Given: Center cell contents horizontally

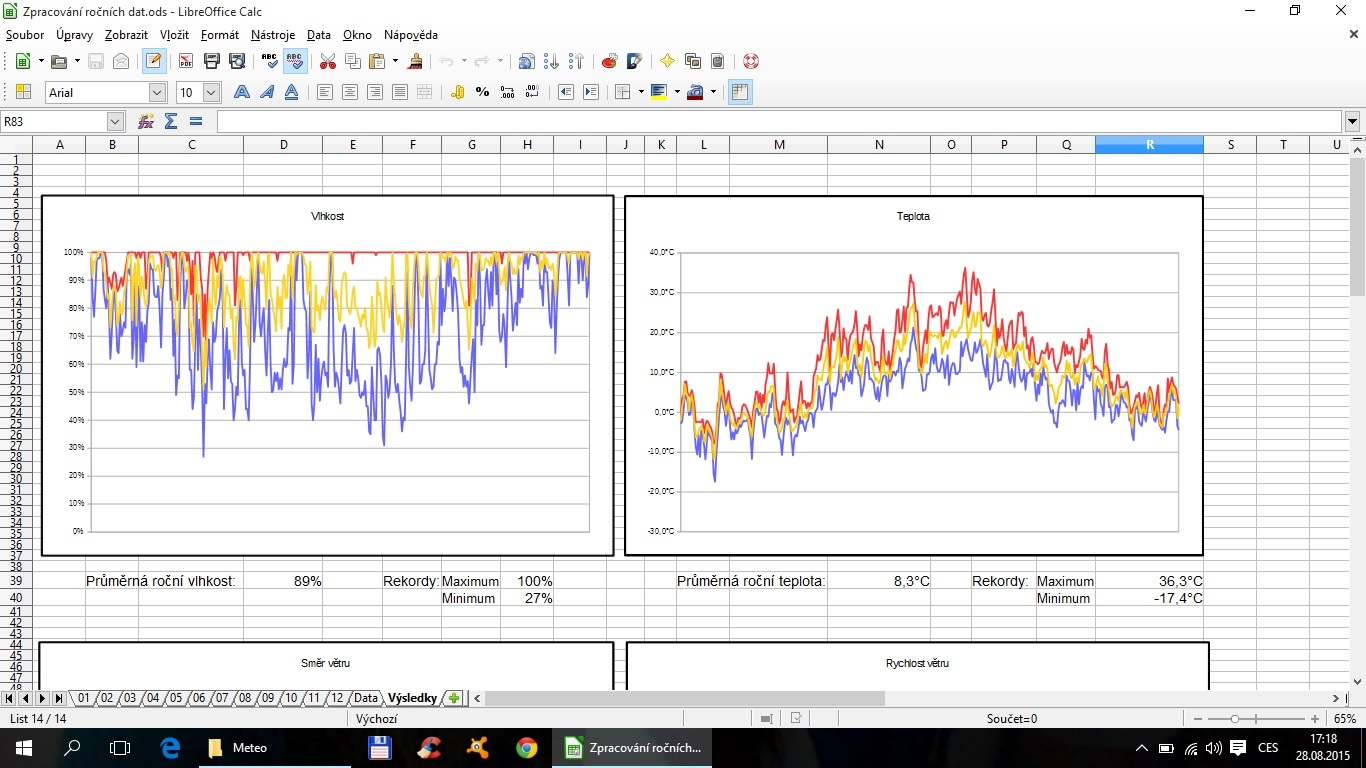Looking at the screenshot, I should 350,92.
